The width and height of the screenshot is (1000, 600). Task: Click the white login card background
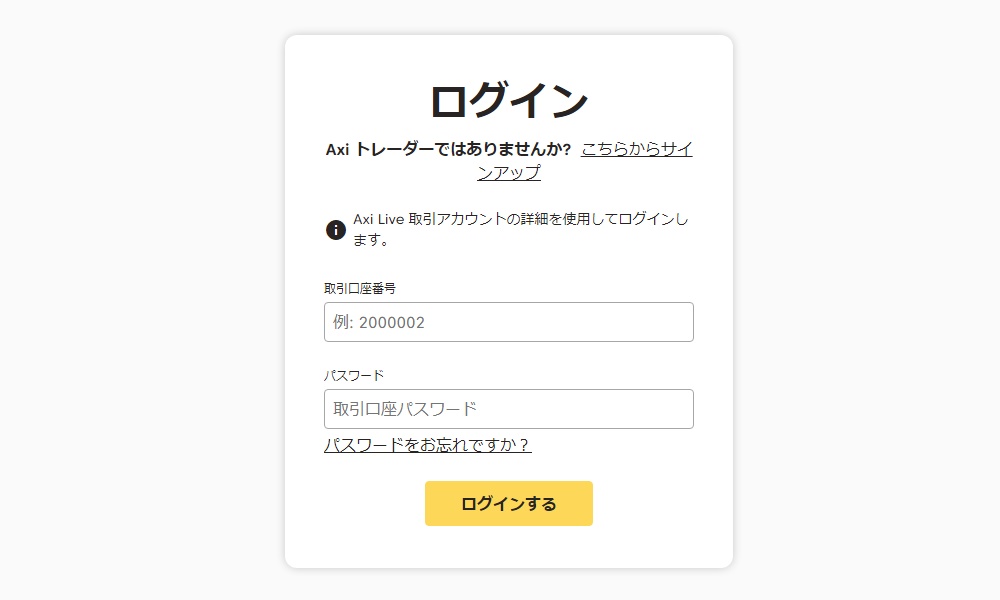(x=509, y=550)
